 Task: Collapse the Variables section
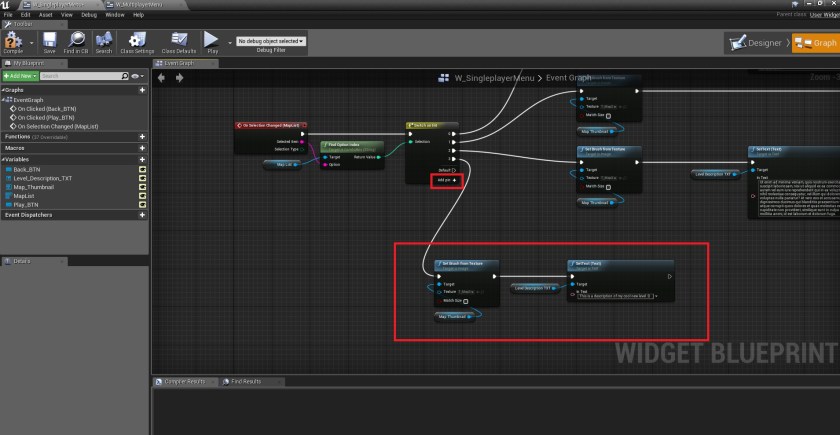click(4, 159)
